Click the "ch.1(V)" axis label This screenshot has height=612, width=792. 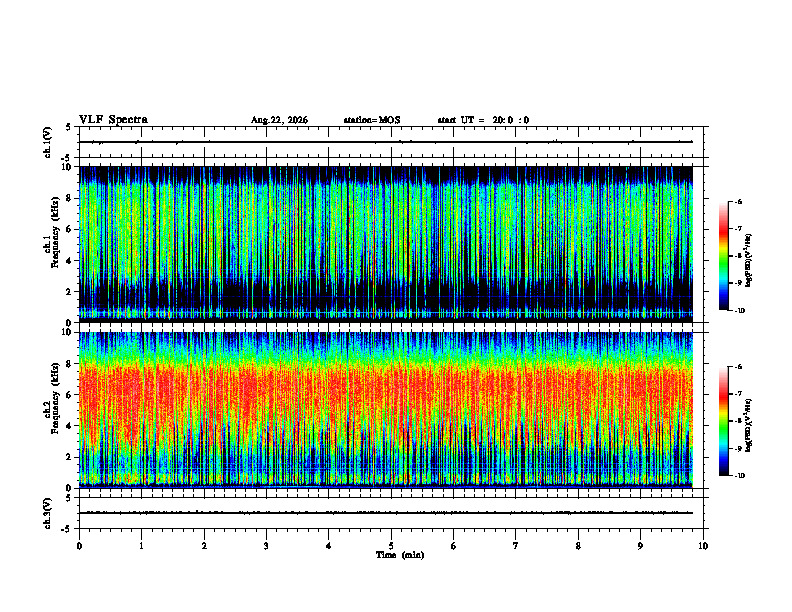pos(48,142)
